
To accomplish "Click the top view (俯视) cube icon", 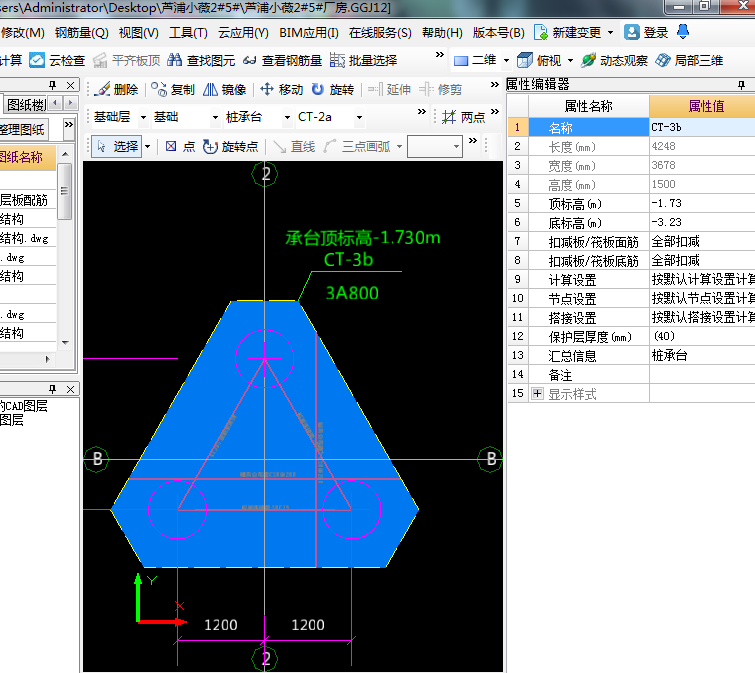I will tap(524, 60).
